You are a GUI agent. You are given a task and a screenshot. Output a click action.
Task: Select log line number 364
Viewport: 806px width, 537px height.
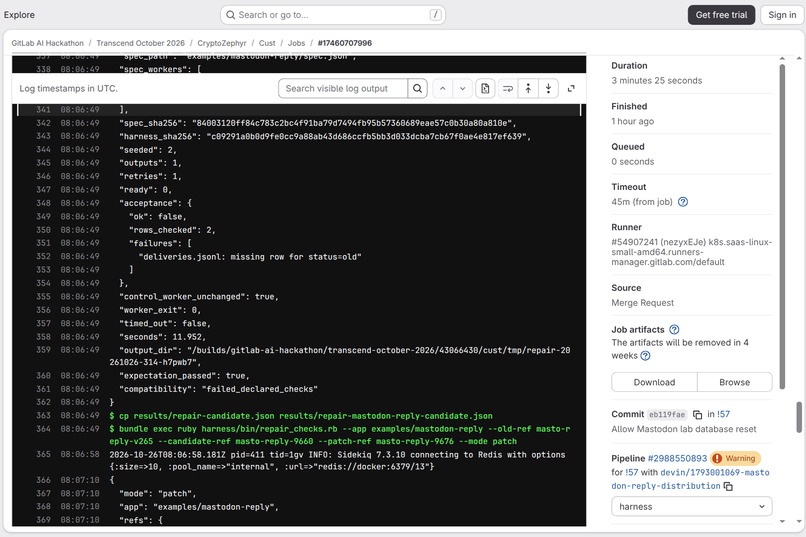[43, 429]
